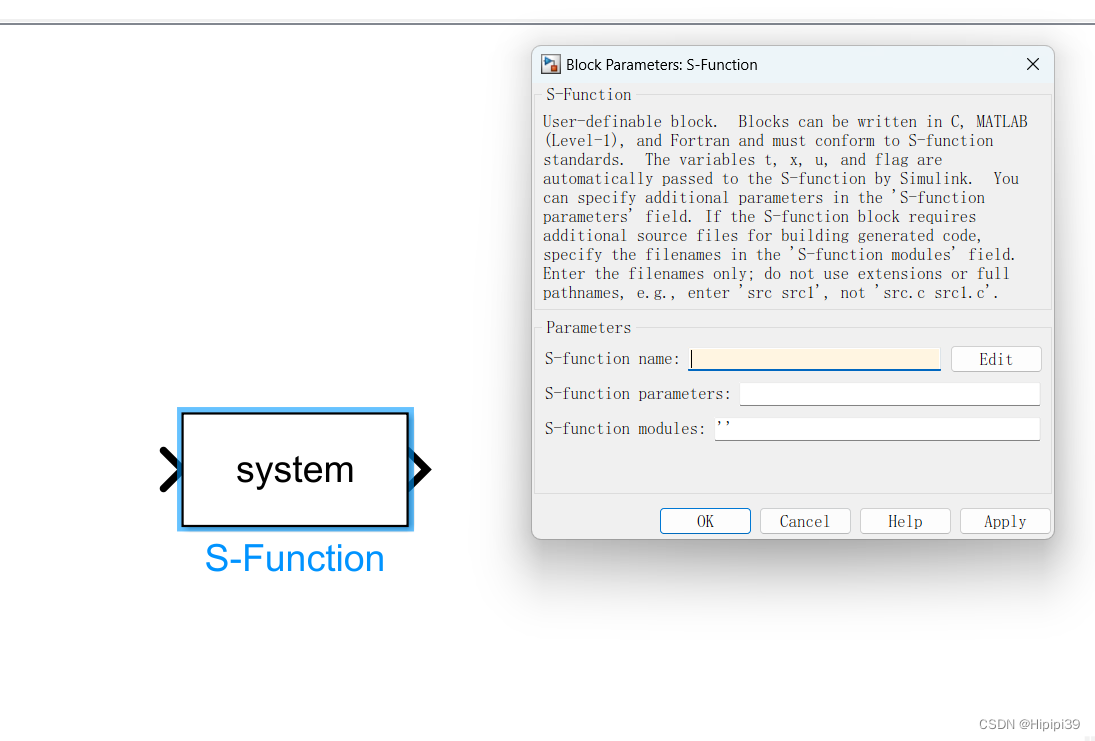Click the S-function parameters input box
The image size is (1095, 741).
[889, 393]
